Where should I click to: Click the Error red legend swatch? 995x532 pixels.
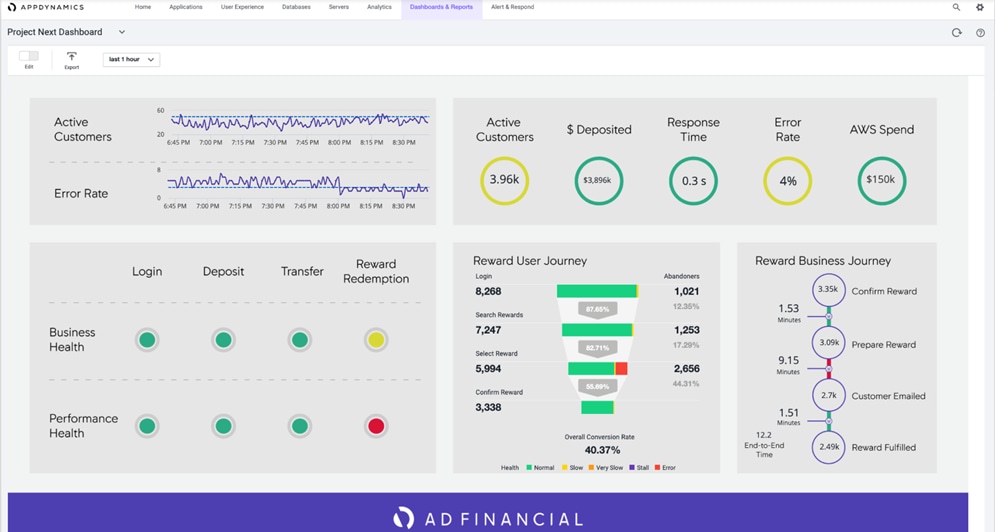(657, 468)
